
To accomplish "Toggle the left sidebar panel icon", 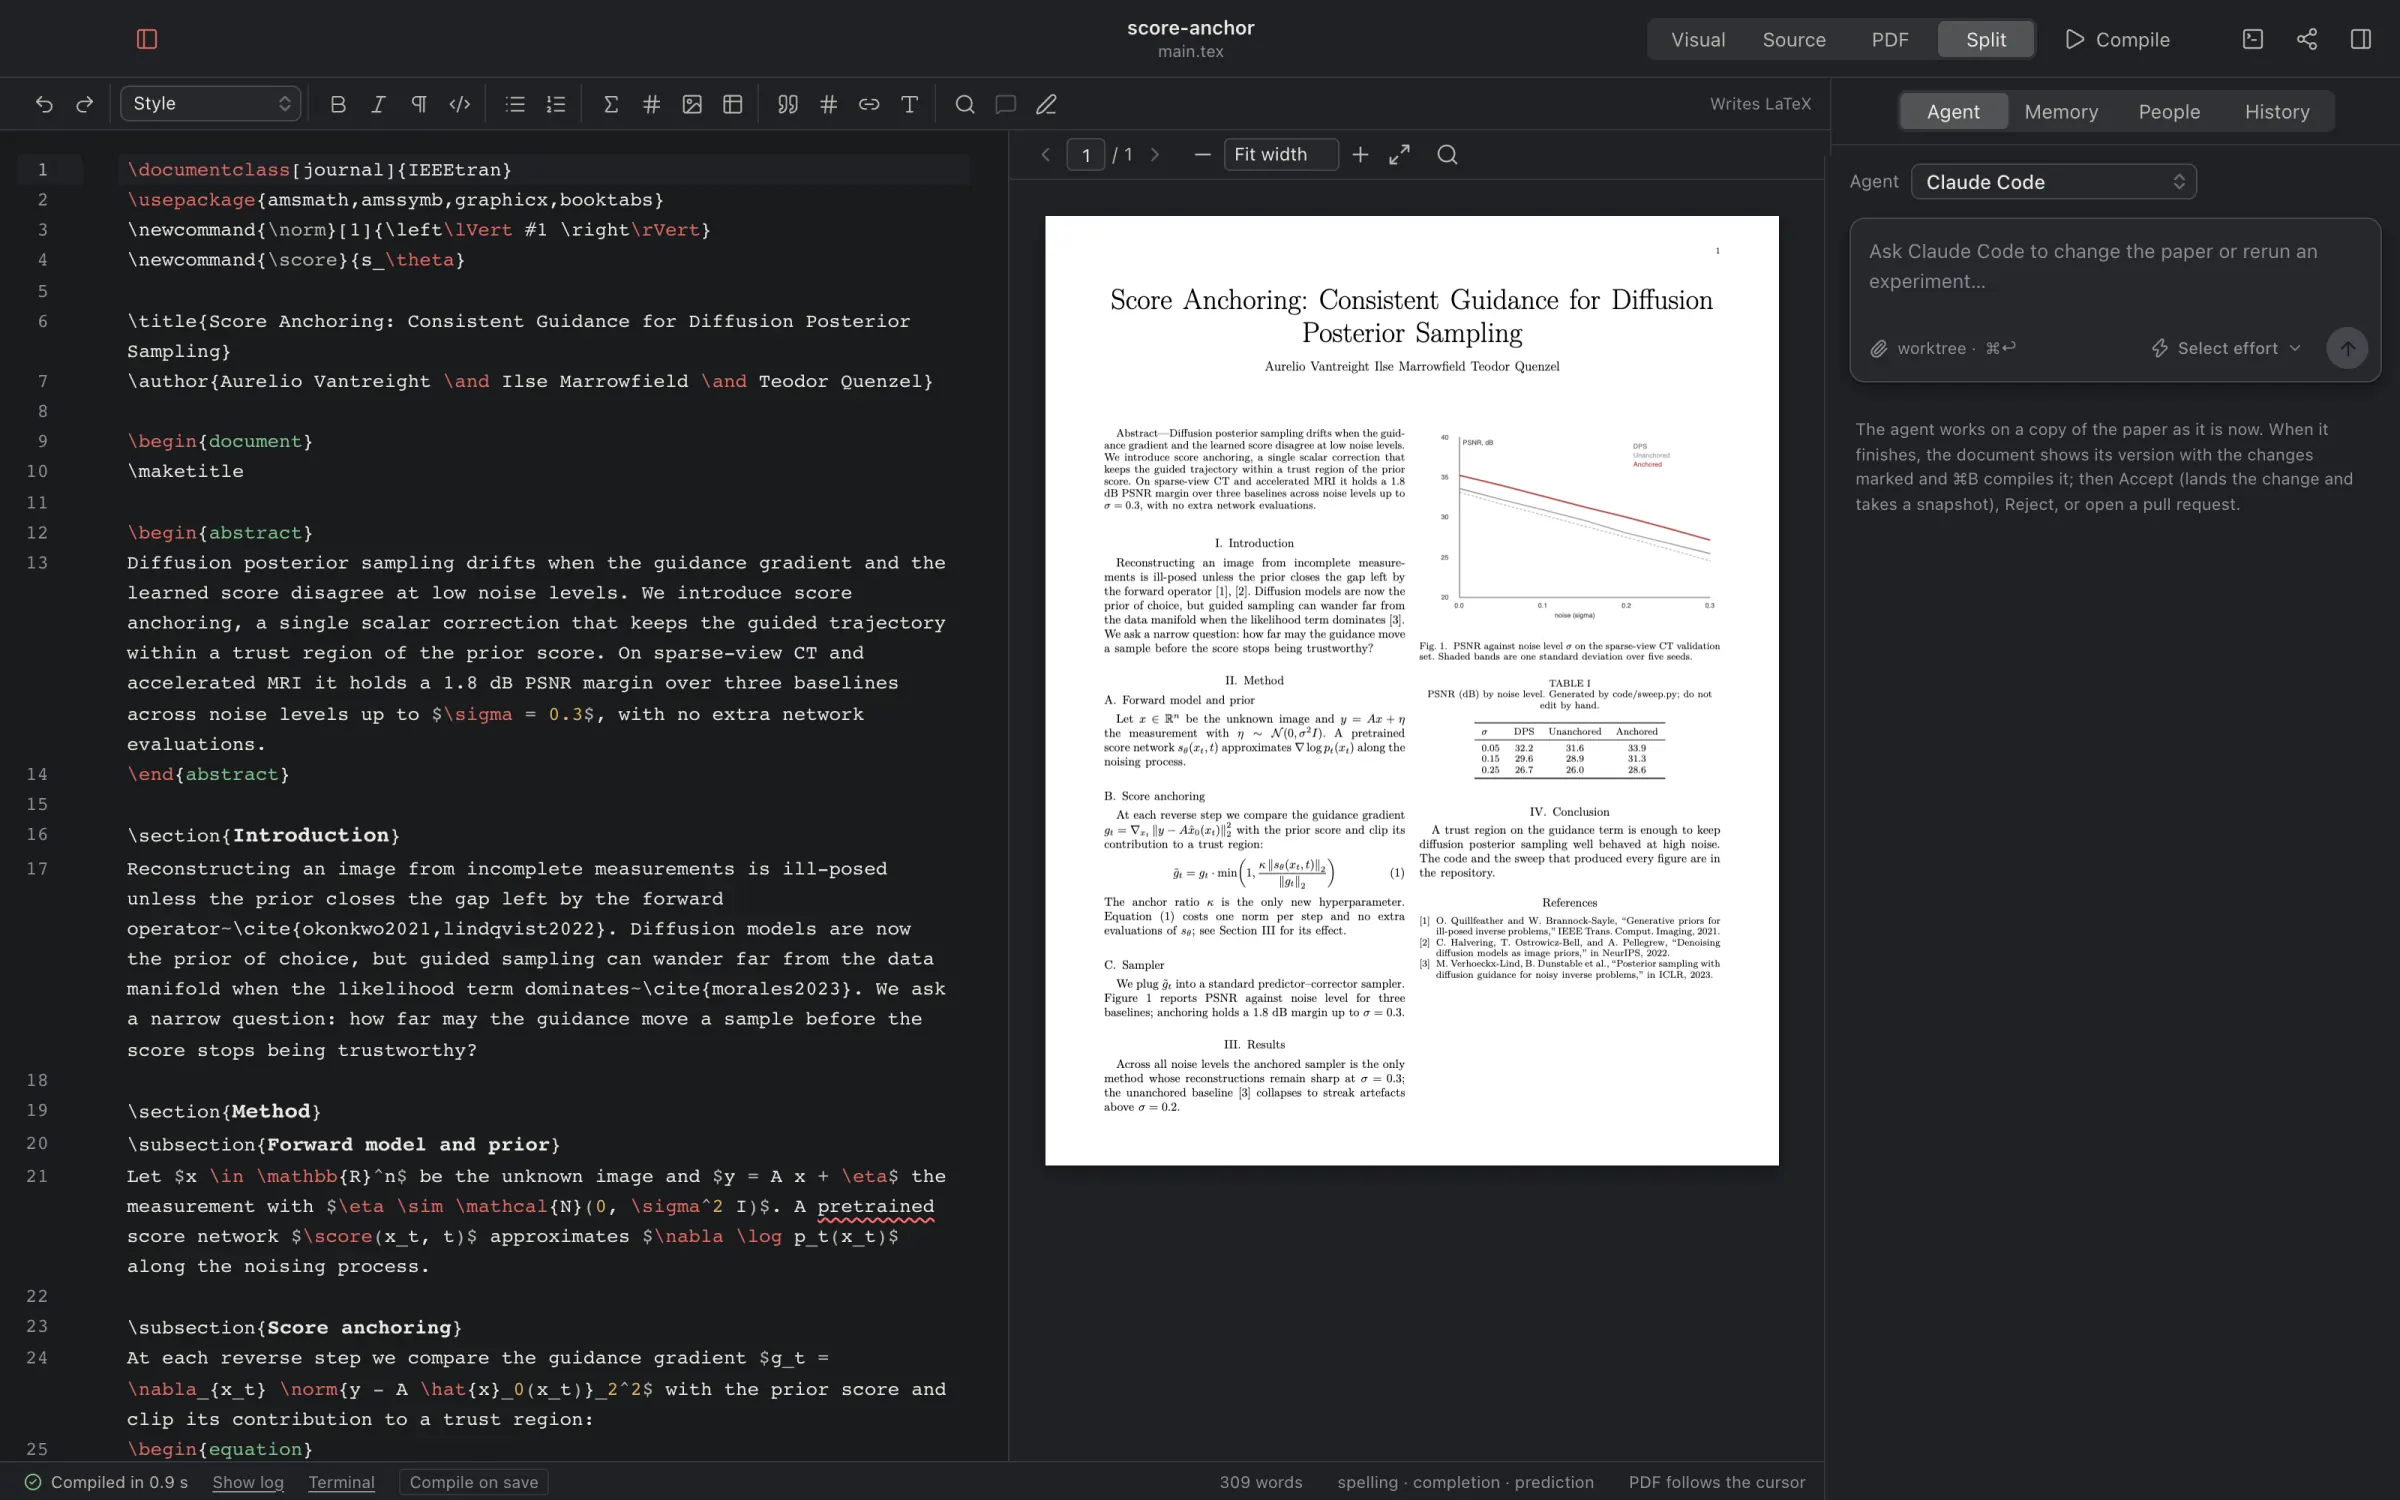I will (147, 39).
